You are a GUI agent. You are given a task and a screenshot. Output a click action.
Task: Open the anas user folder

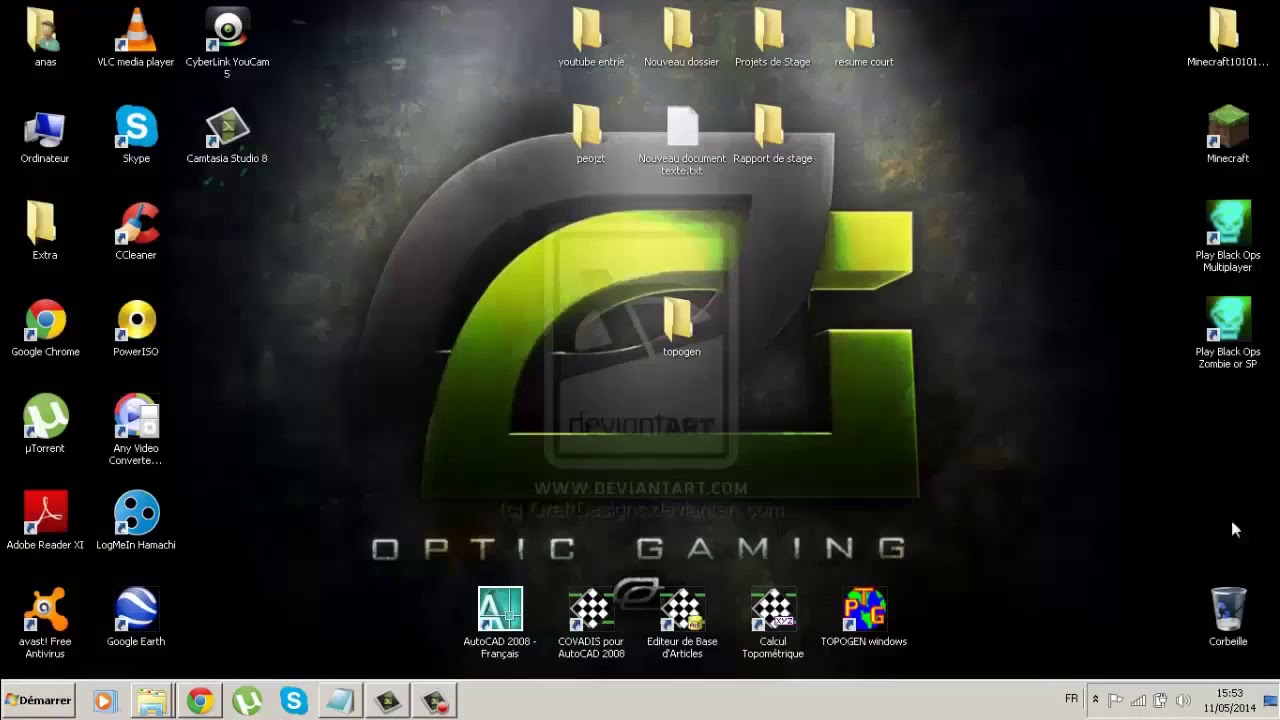(x=45, y=38)
